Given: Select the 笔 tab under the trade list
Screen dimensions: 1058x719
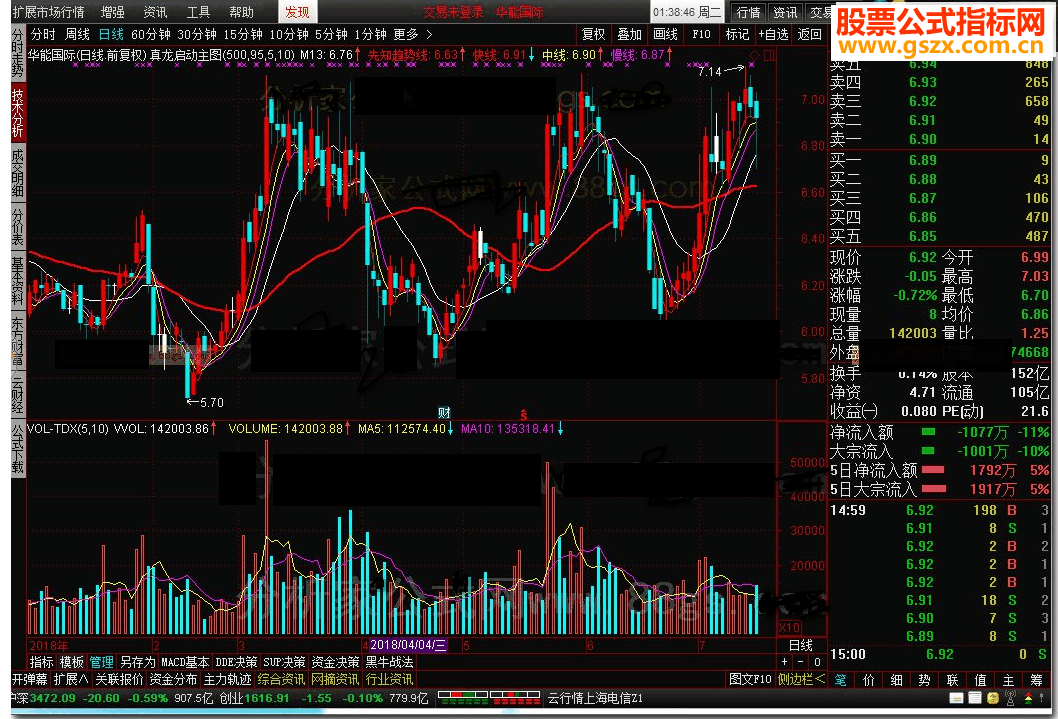Looking at the screenshot, I should (840, 680).
